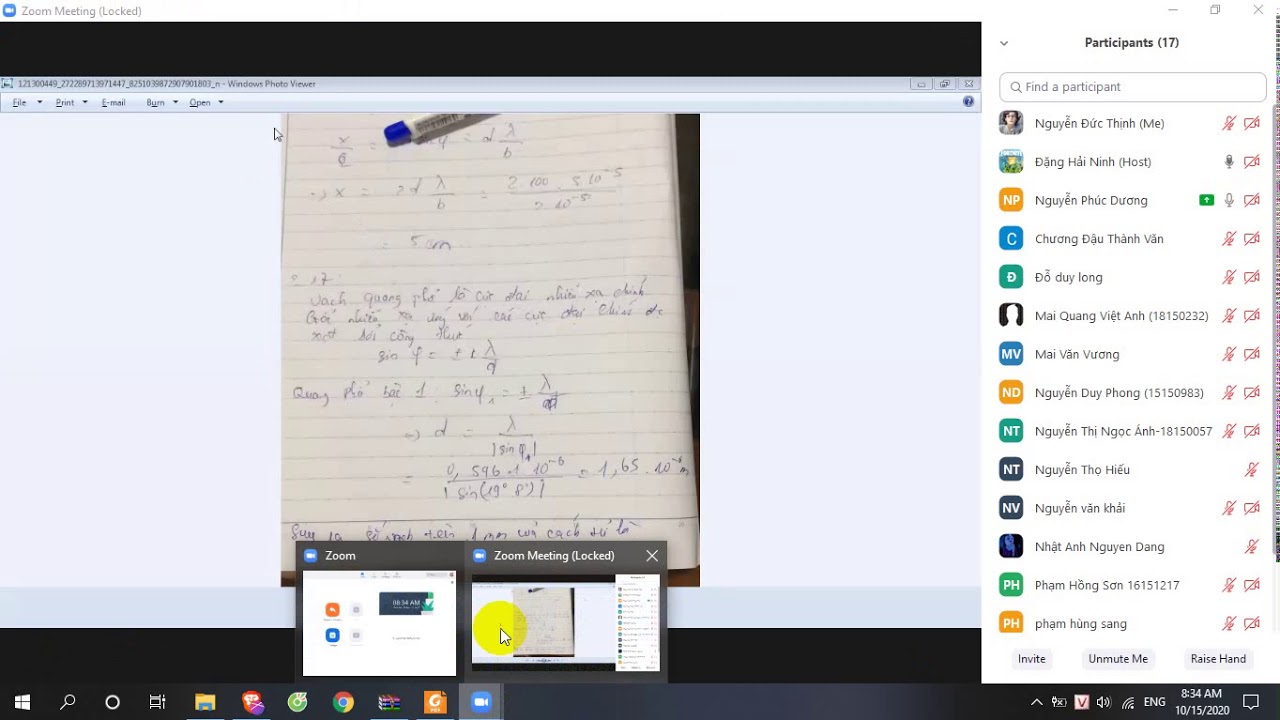Select participant Nguyễn Thị Ngọc Ánh-18150057
The width and height of the screenshot is (1280, 720).
click(x=1132, y=431)
